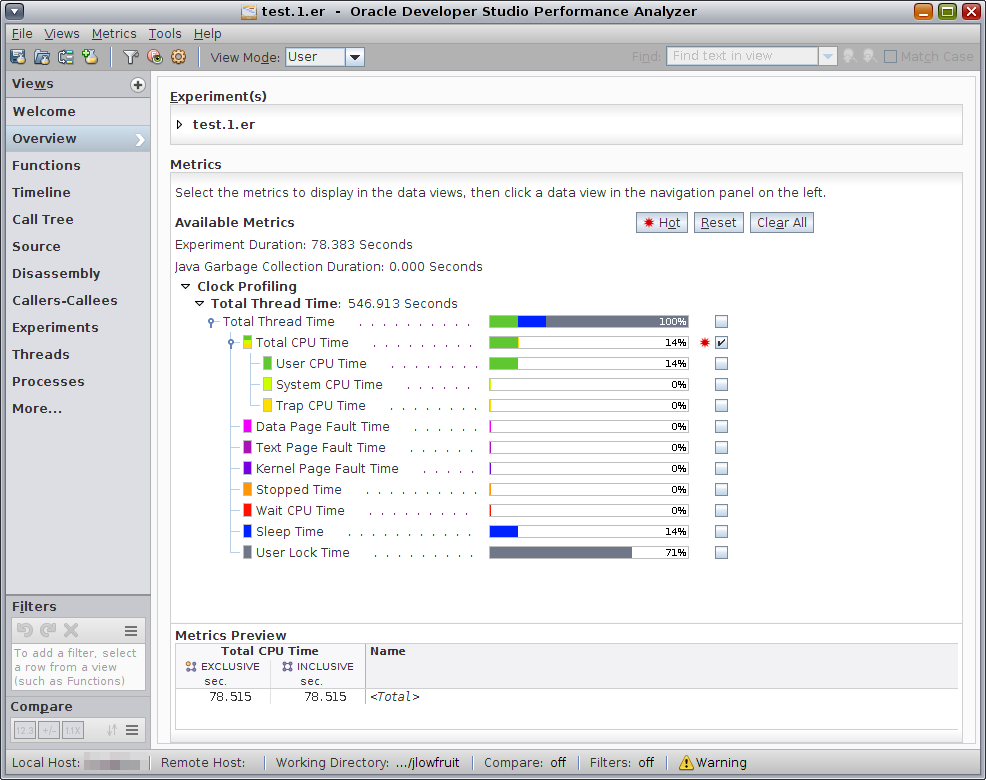Click the +/- delta compare button

(x=48, y=730)
